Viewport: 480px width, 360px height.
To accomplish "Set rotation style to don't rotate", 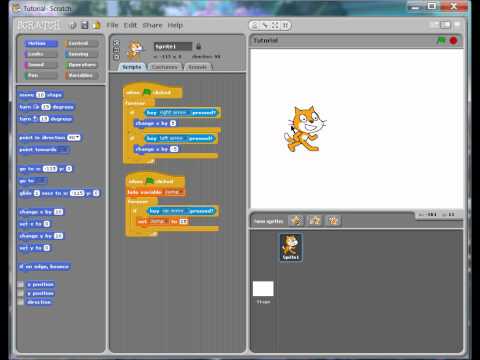I will (116, 57).
